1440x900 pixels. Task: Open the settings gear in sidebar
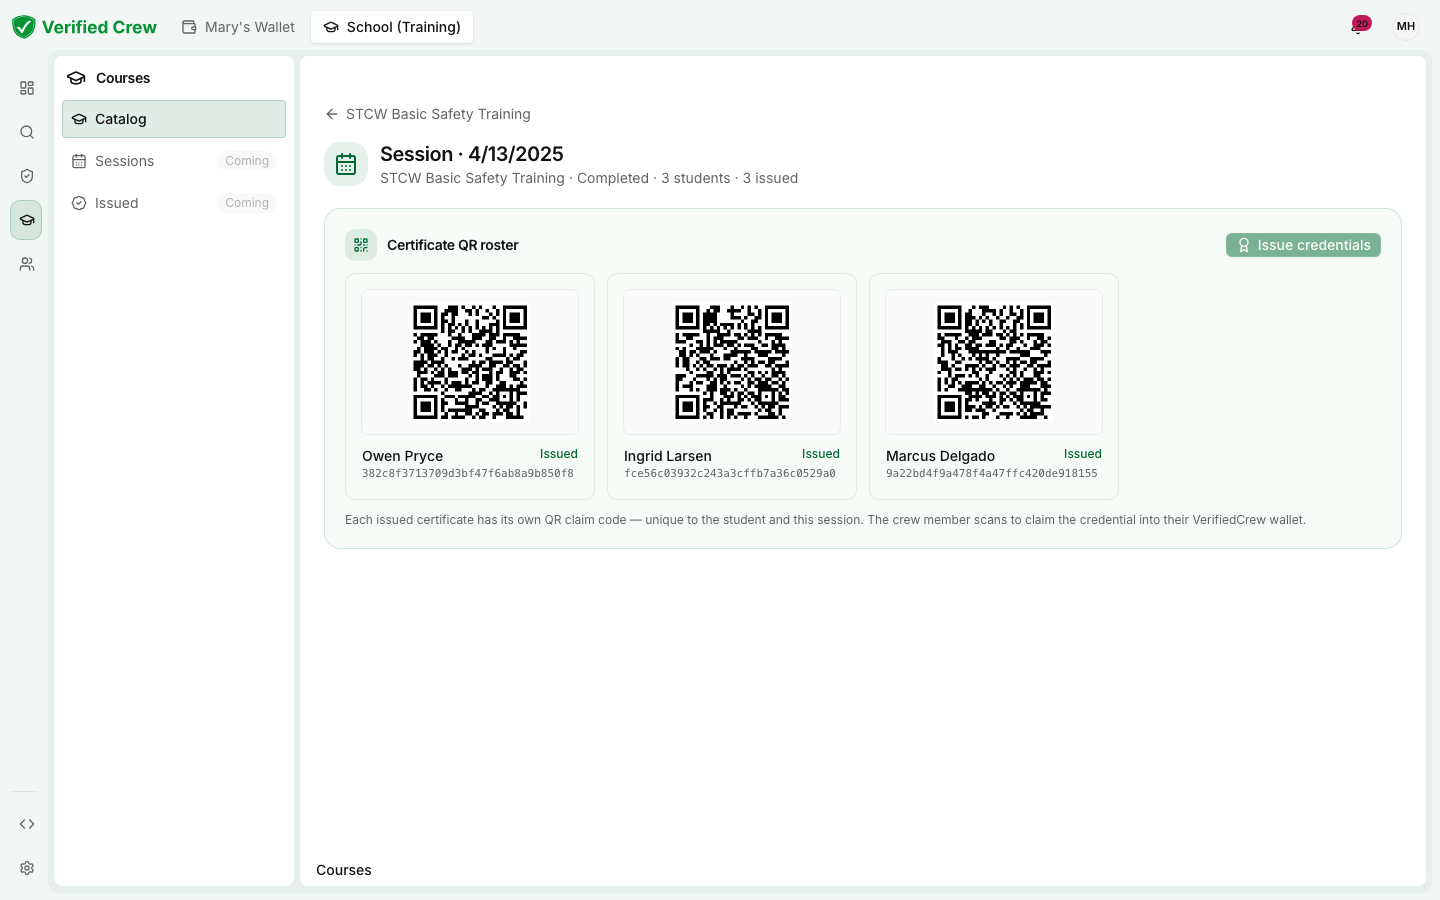27,868
